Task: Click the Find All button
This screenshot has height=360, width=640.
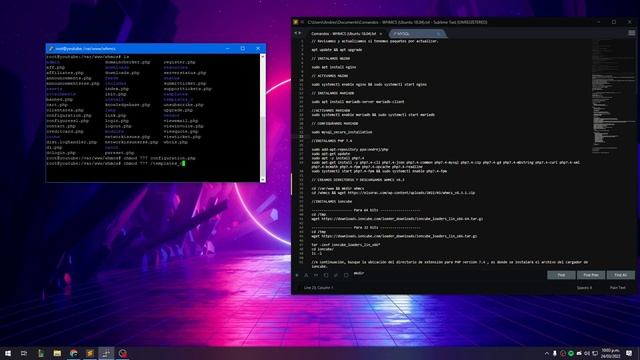Action: 621,275
